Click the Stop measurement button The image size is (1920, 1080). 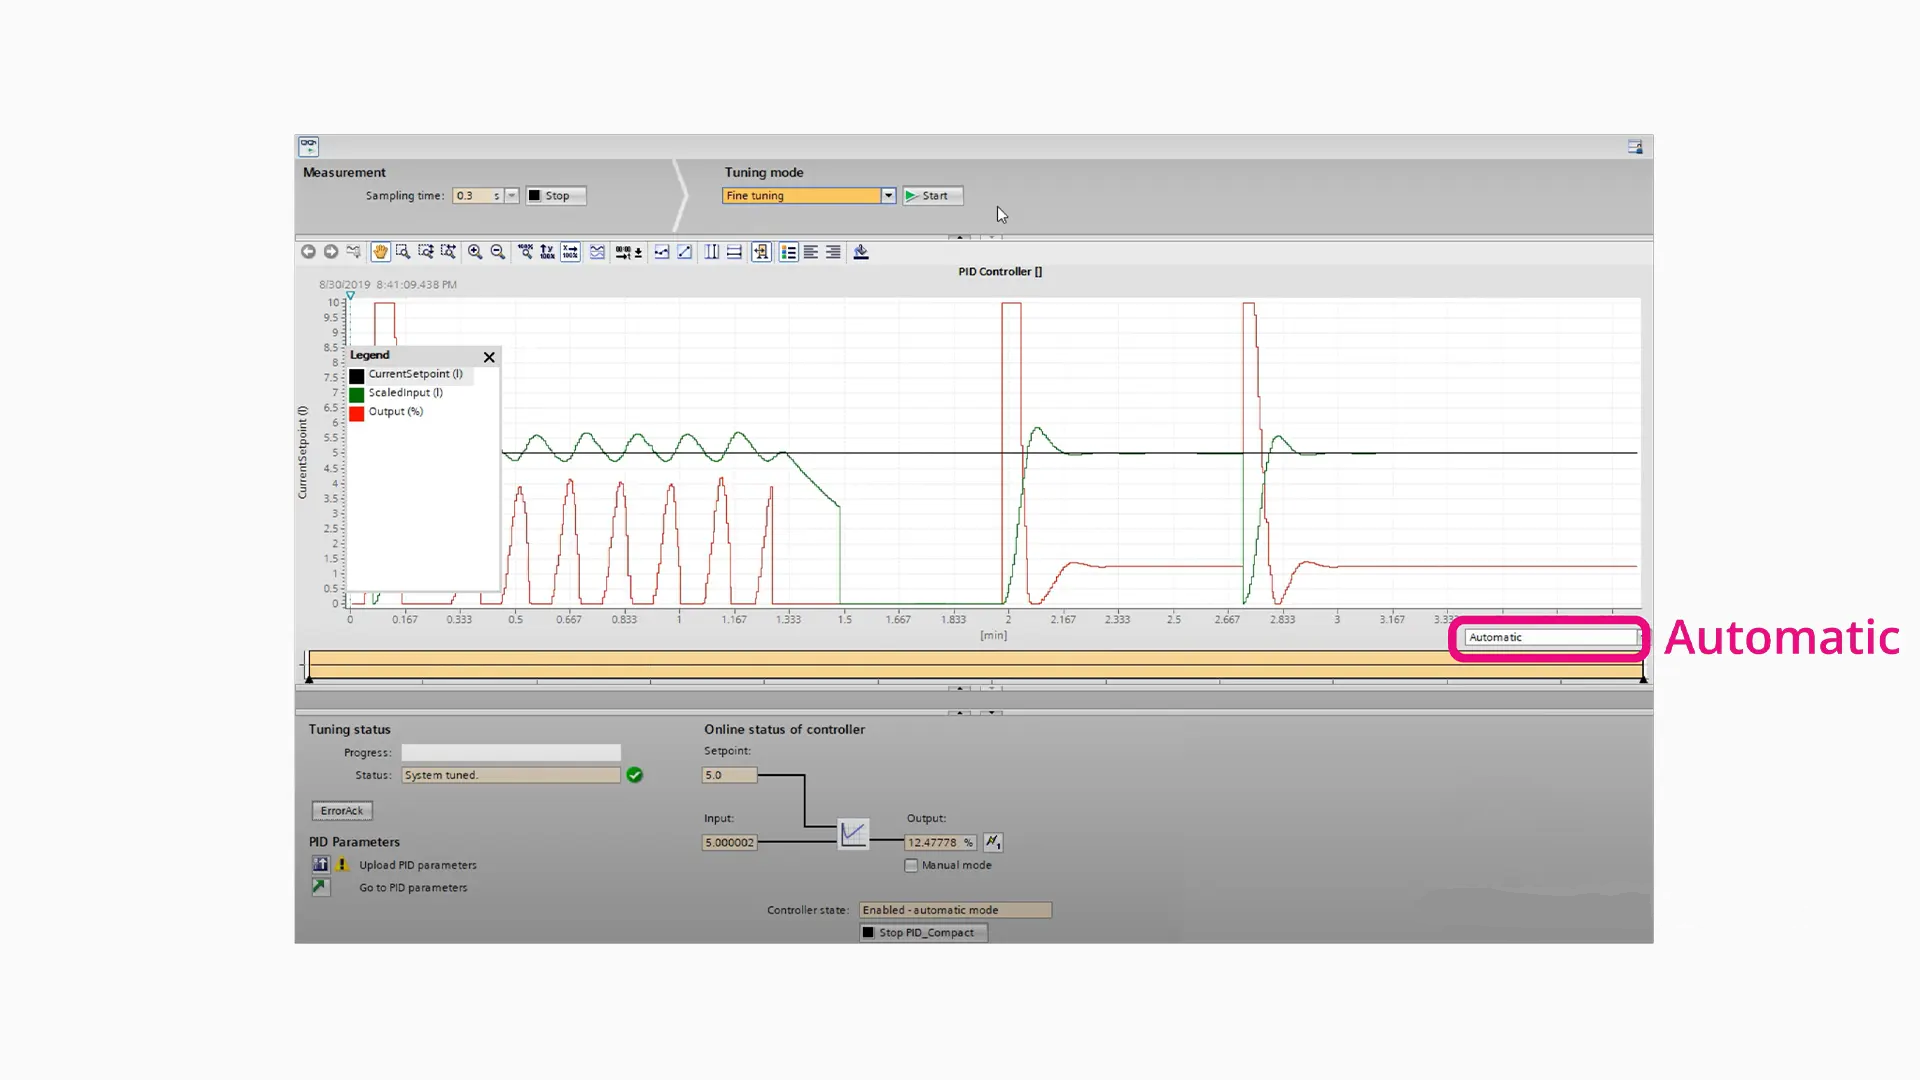tap(556, 196)
